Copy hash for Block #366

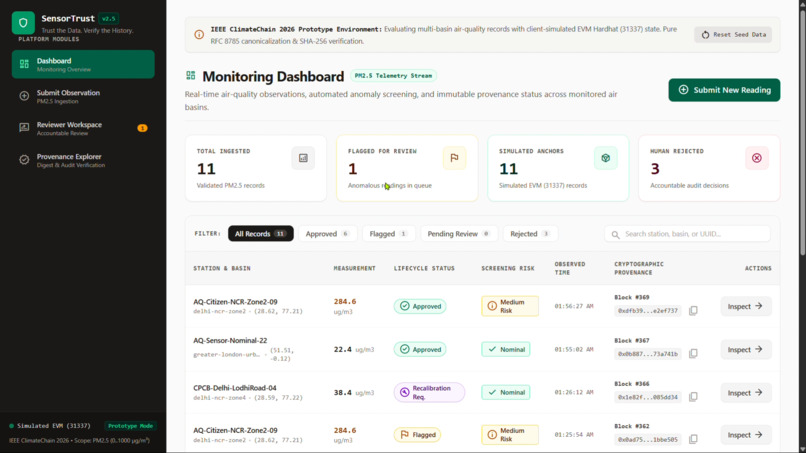[693, 397]
